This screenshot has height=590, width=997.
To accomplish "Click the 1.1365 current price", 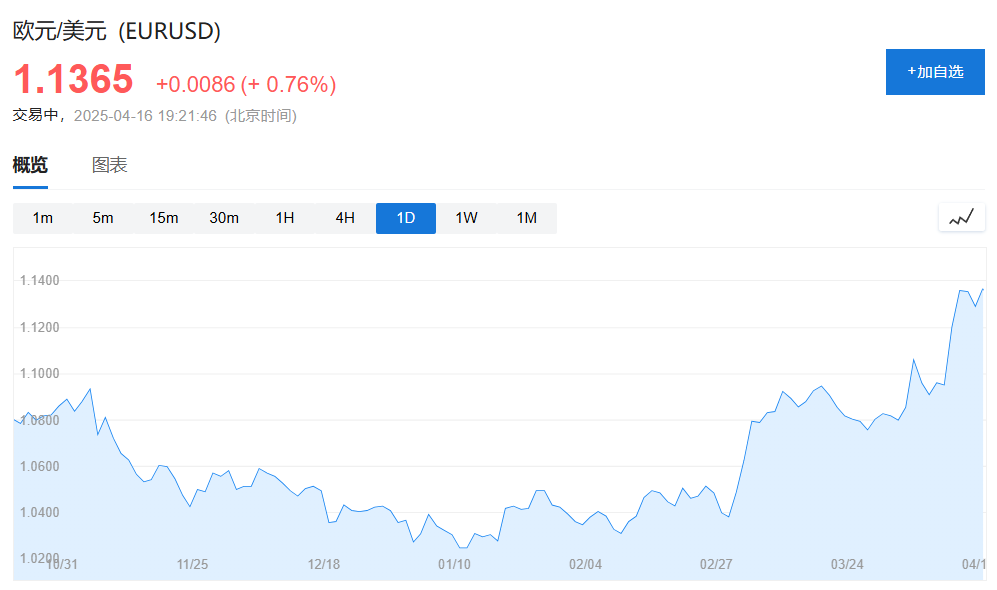I will click(x=73, y=79).
